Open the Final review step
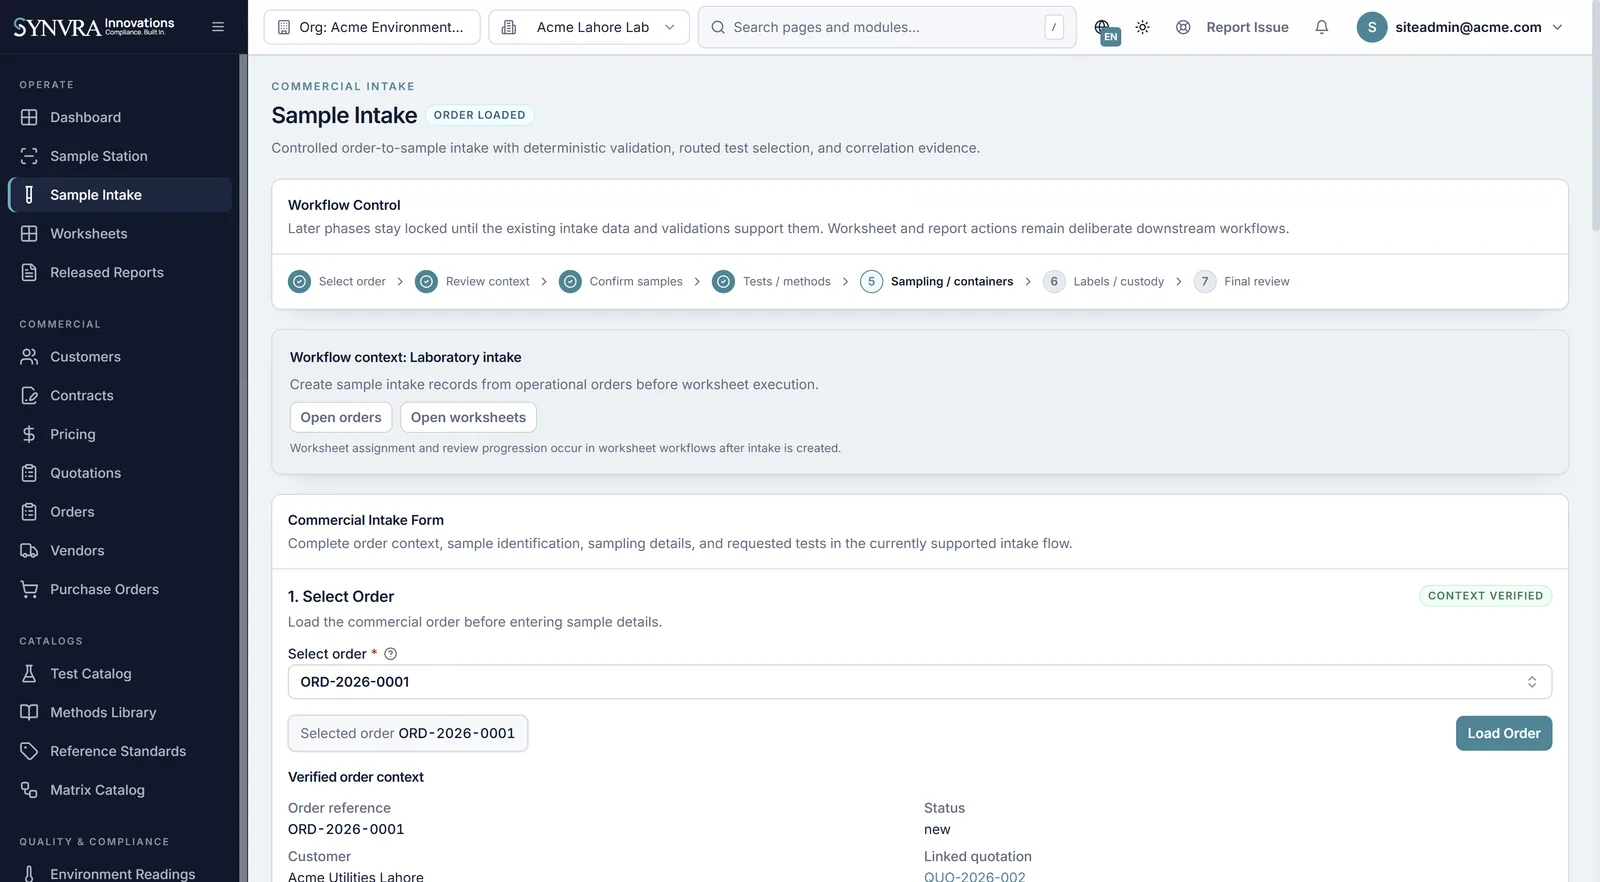Image resolution: width=1600 pixels, height=882 pixels. click(1242, 282)
